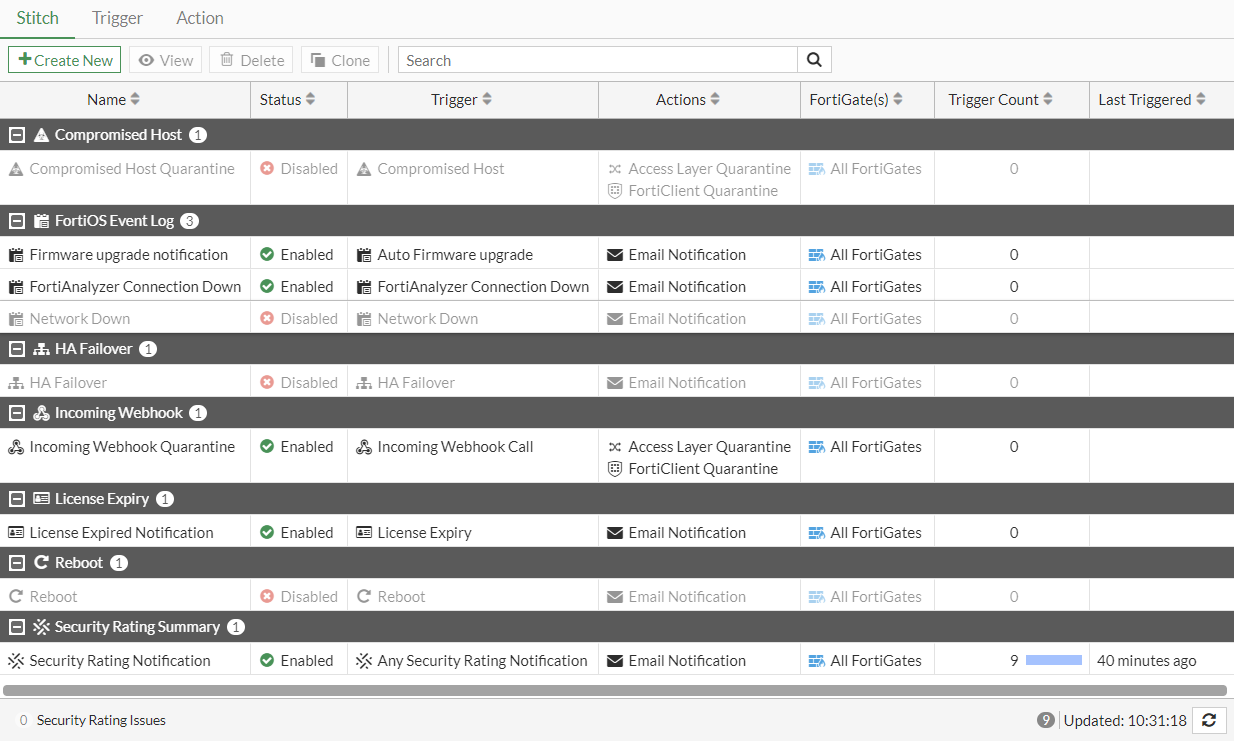Open the Action tab
This screenshot has width=1234, height=741.
(x=200, y=18)
